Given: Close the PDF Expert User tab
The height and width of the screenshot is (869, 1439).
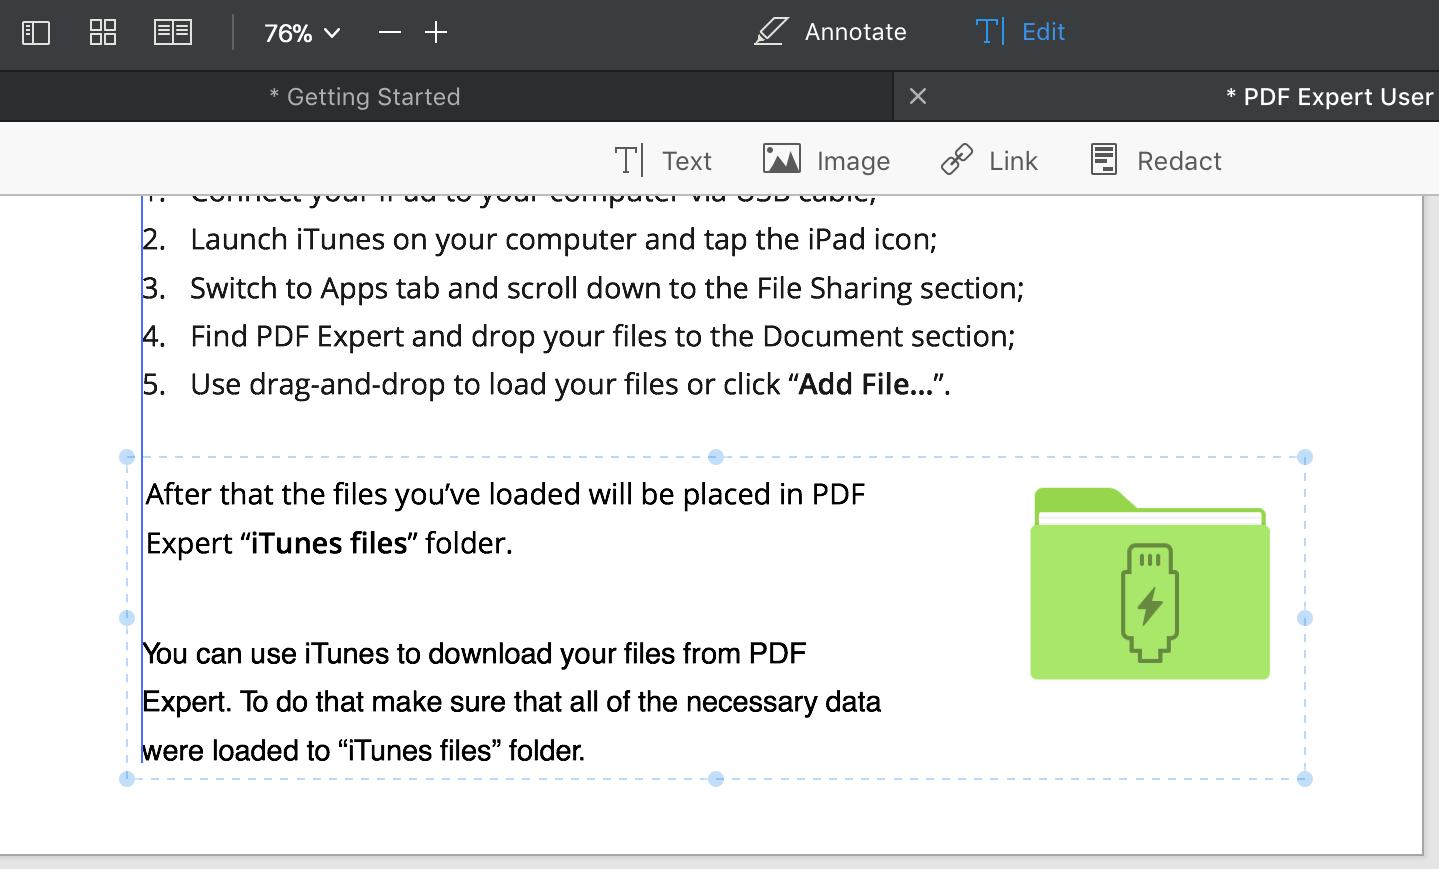Looking at the screenshot, I should coord(918,96).
